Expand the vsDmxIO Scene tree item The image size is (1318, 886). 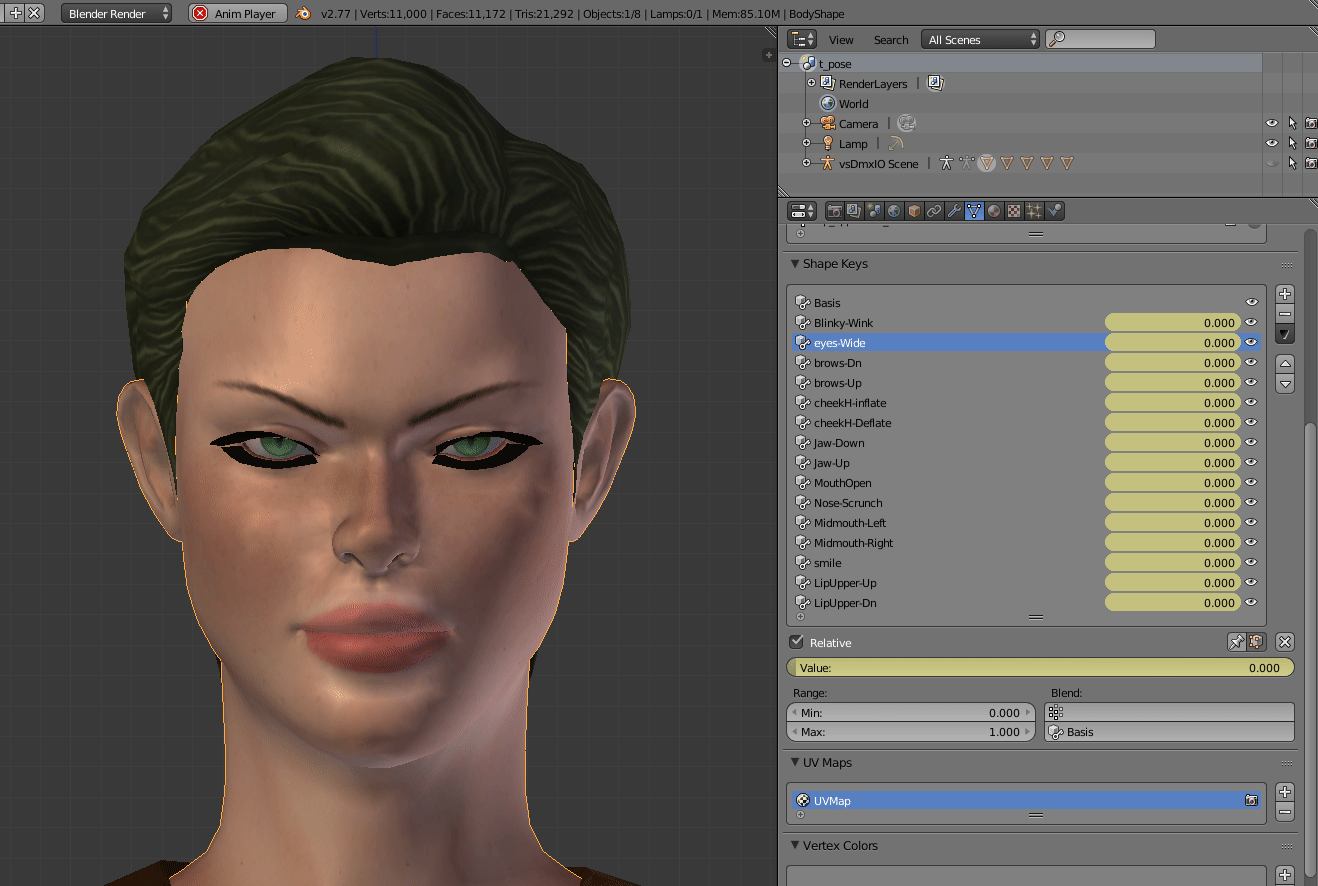[x=806, y=163]
